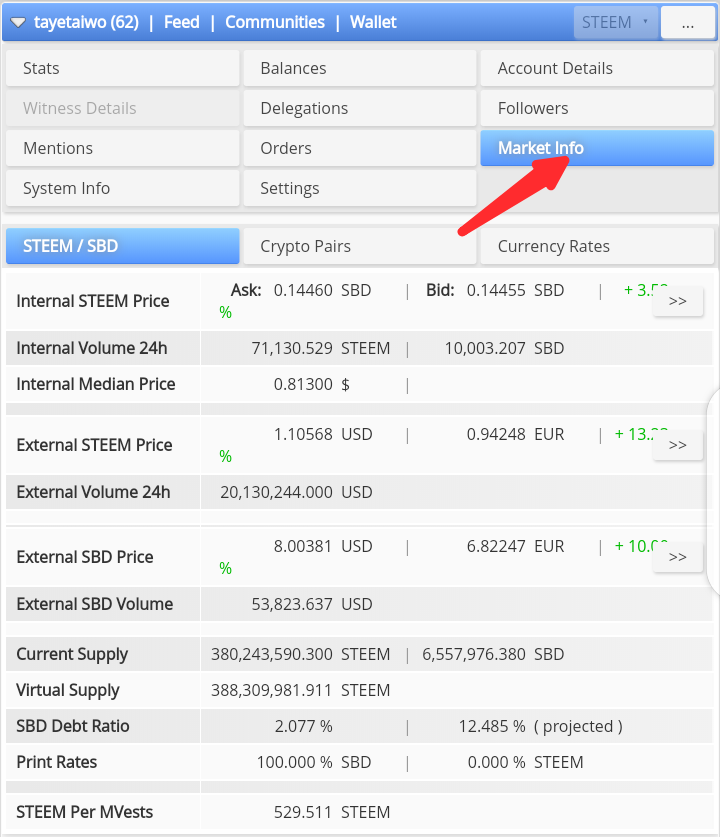Click the Print Rates 100.000 % SBD value
The width and height of the screenshot is (720, 837).
point(314,762)
